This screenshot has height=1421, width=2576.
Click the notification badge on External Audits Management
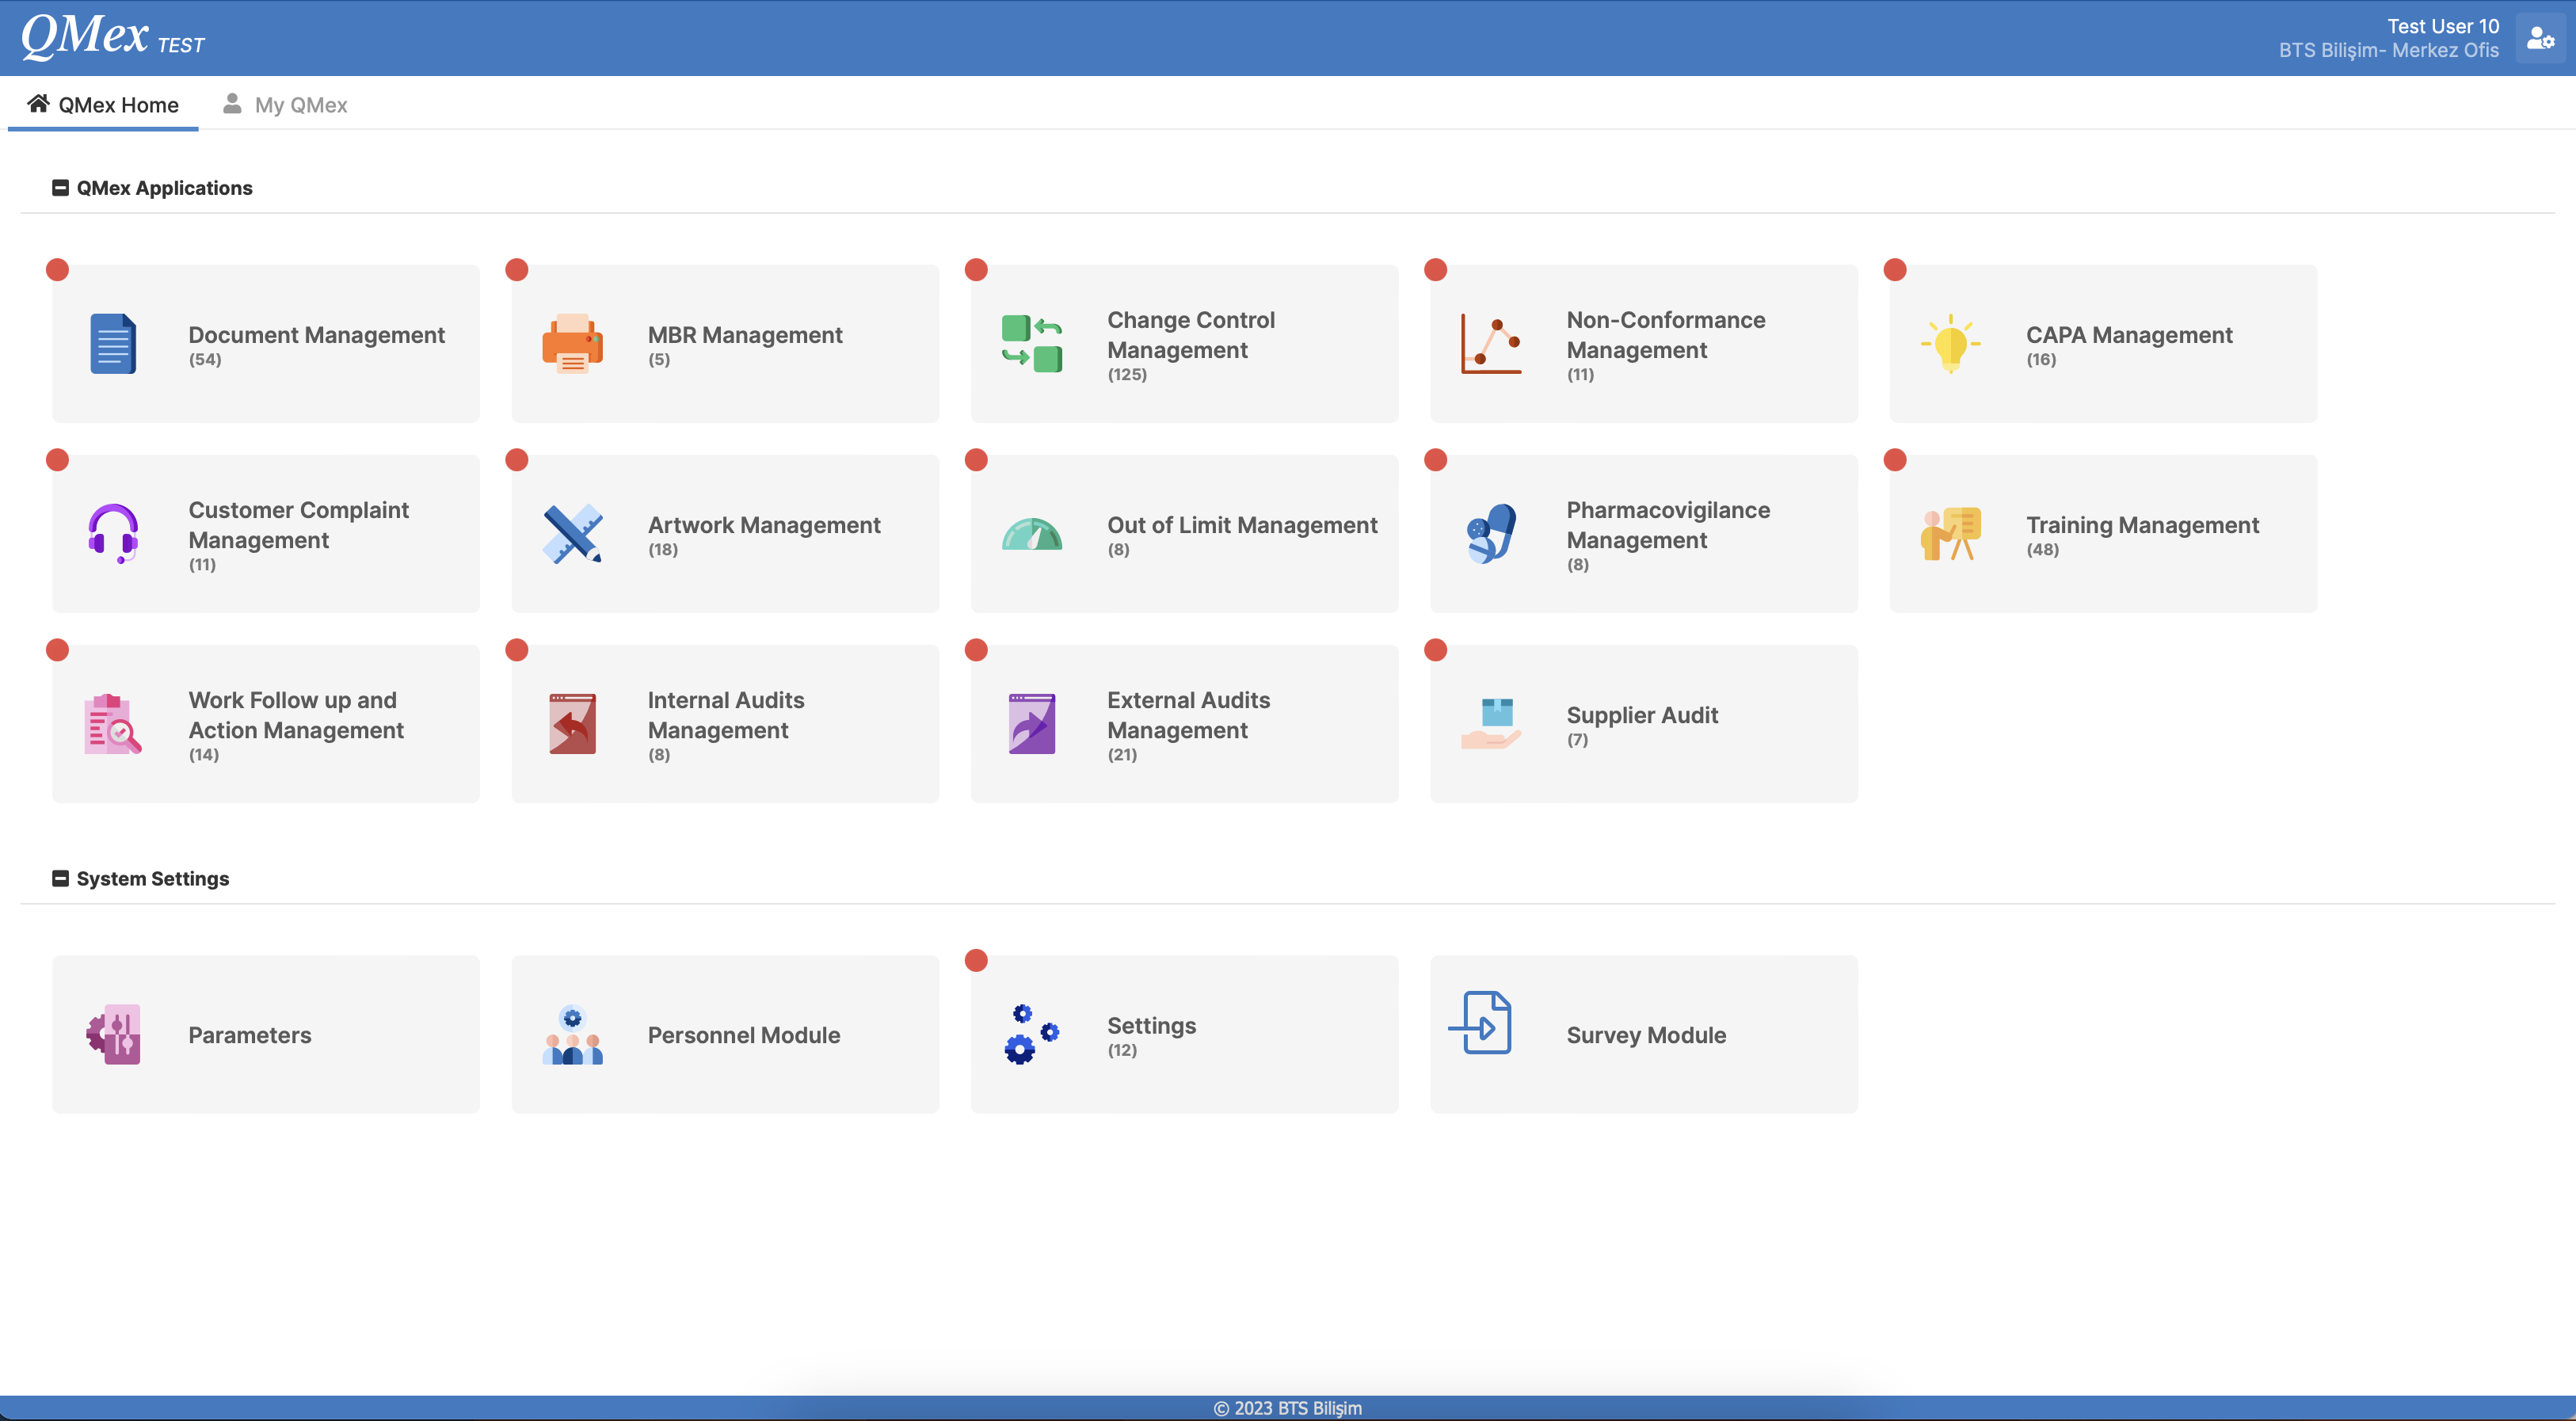click(x=977, y=649)
